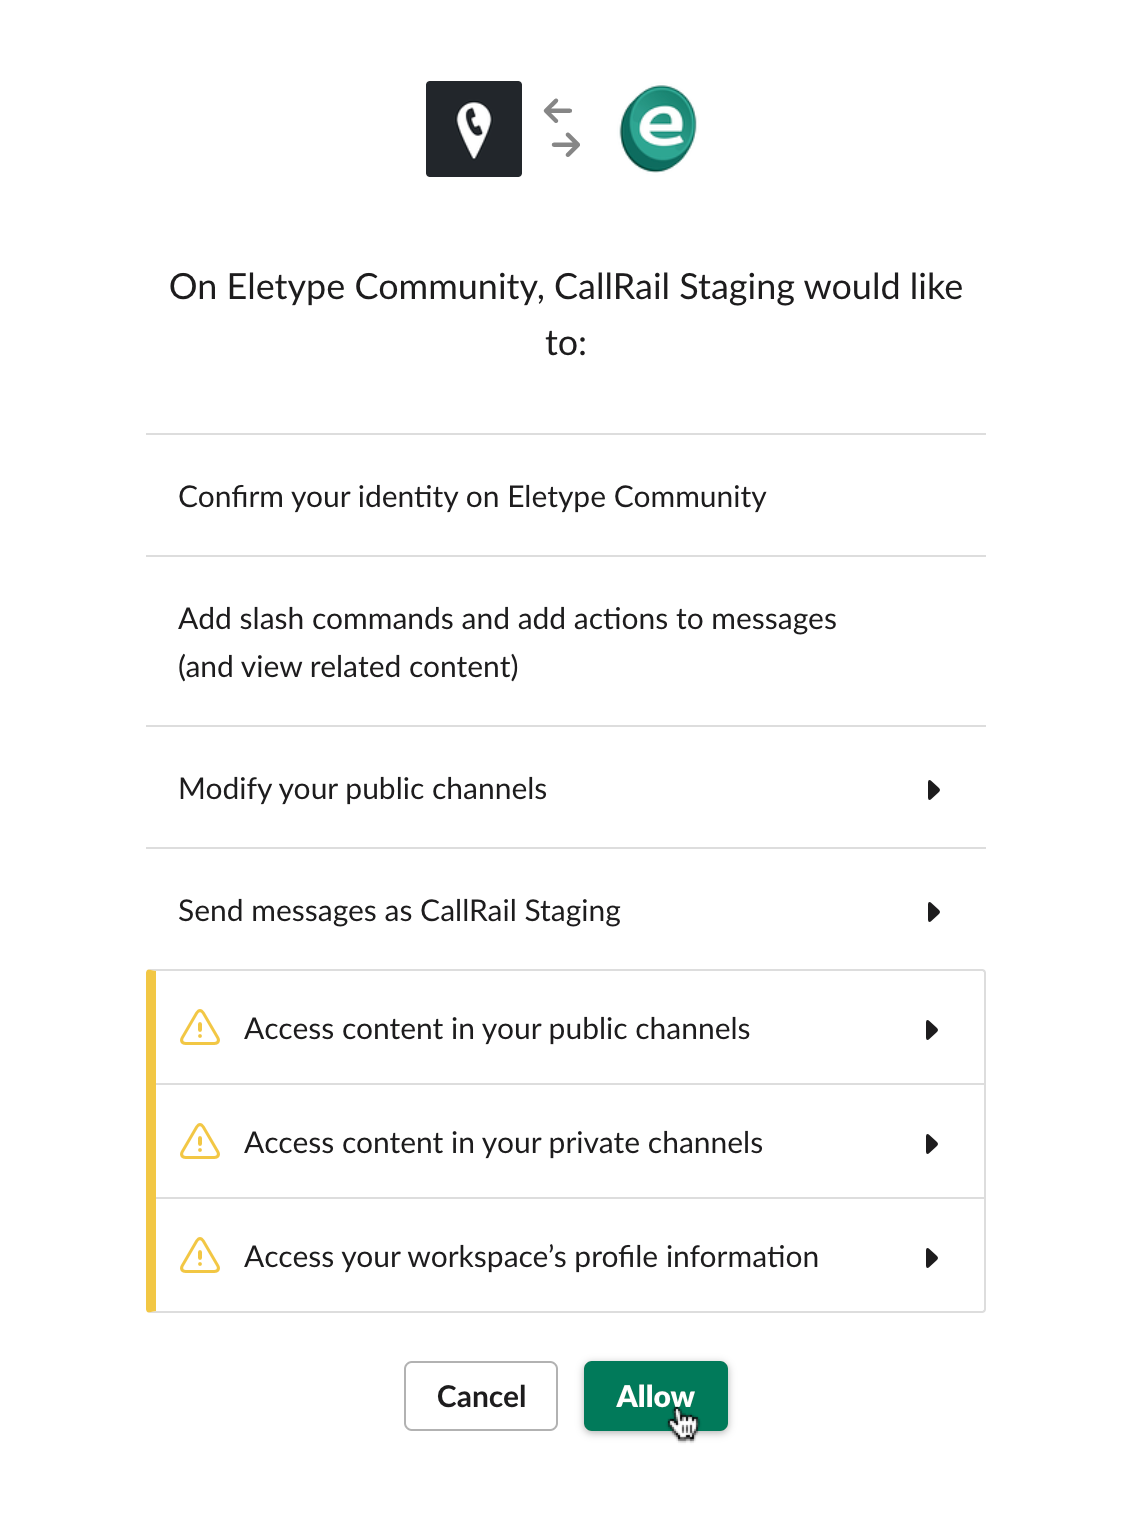This screenshot has height=1529, width=1131.
Task: Allow the CallRail Staging authorization
Action: pyautogui.click(x=656, y=1396)
